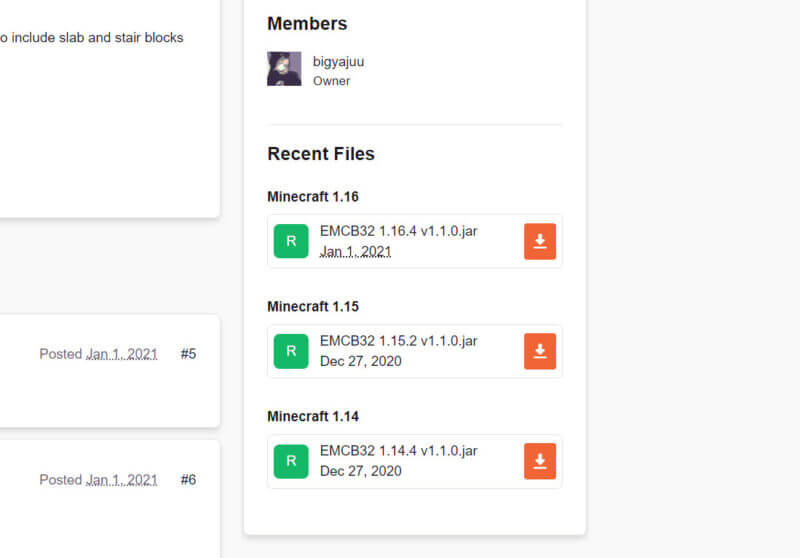Select the Minecraft 1.14 version heading
800x558 pixels.
click(x=313, y=417)
